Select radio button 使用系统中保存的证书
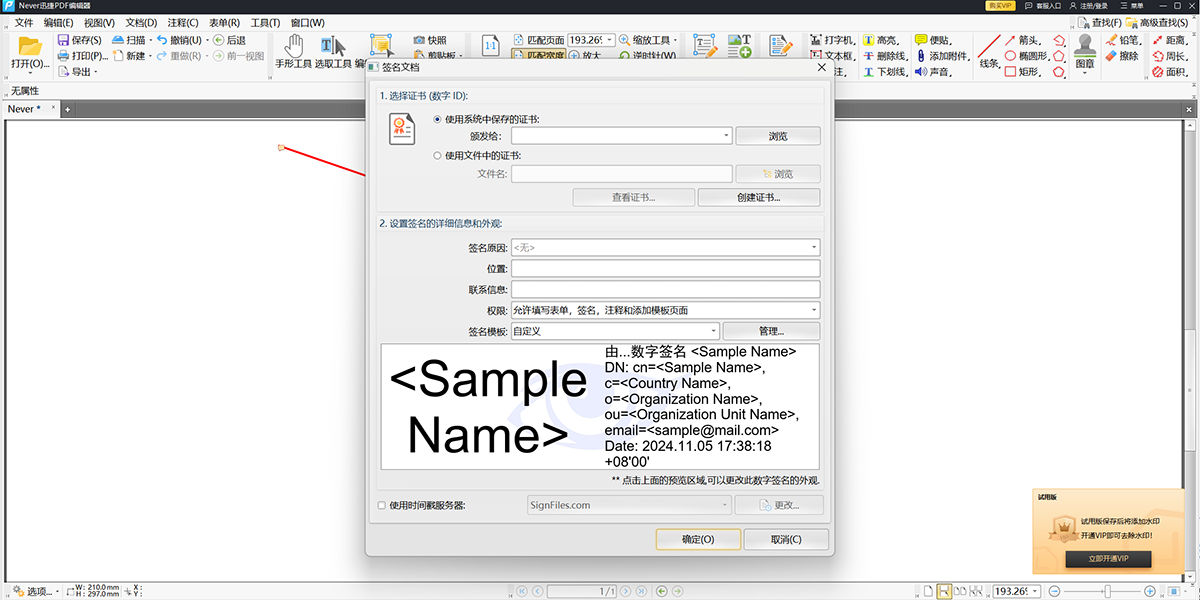Viewport: 1200px width, 600px height. coord(438,117)
